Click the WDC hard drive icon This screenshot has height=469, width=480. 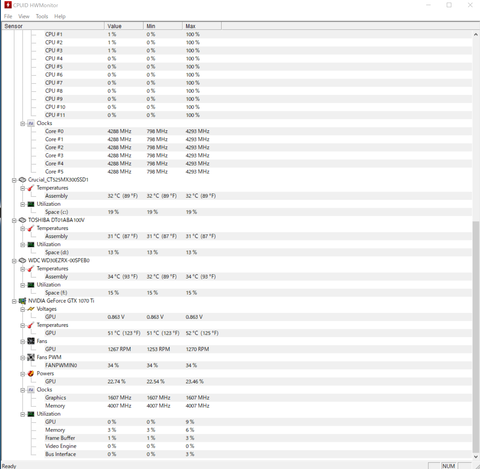pos(22,260)
